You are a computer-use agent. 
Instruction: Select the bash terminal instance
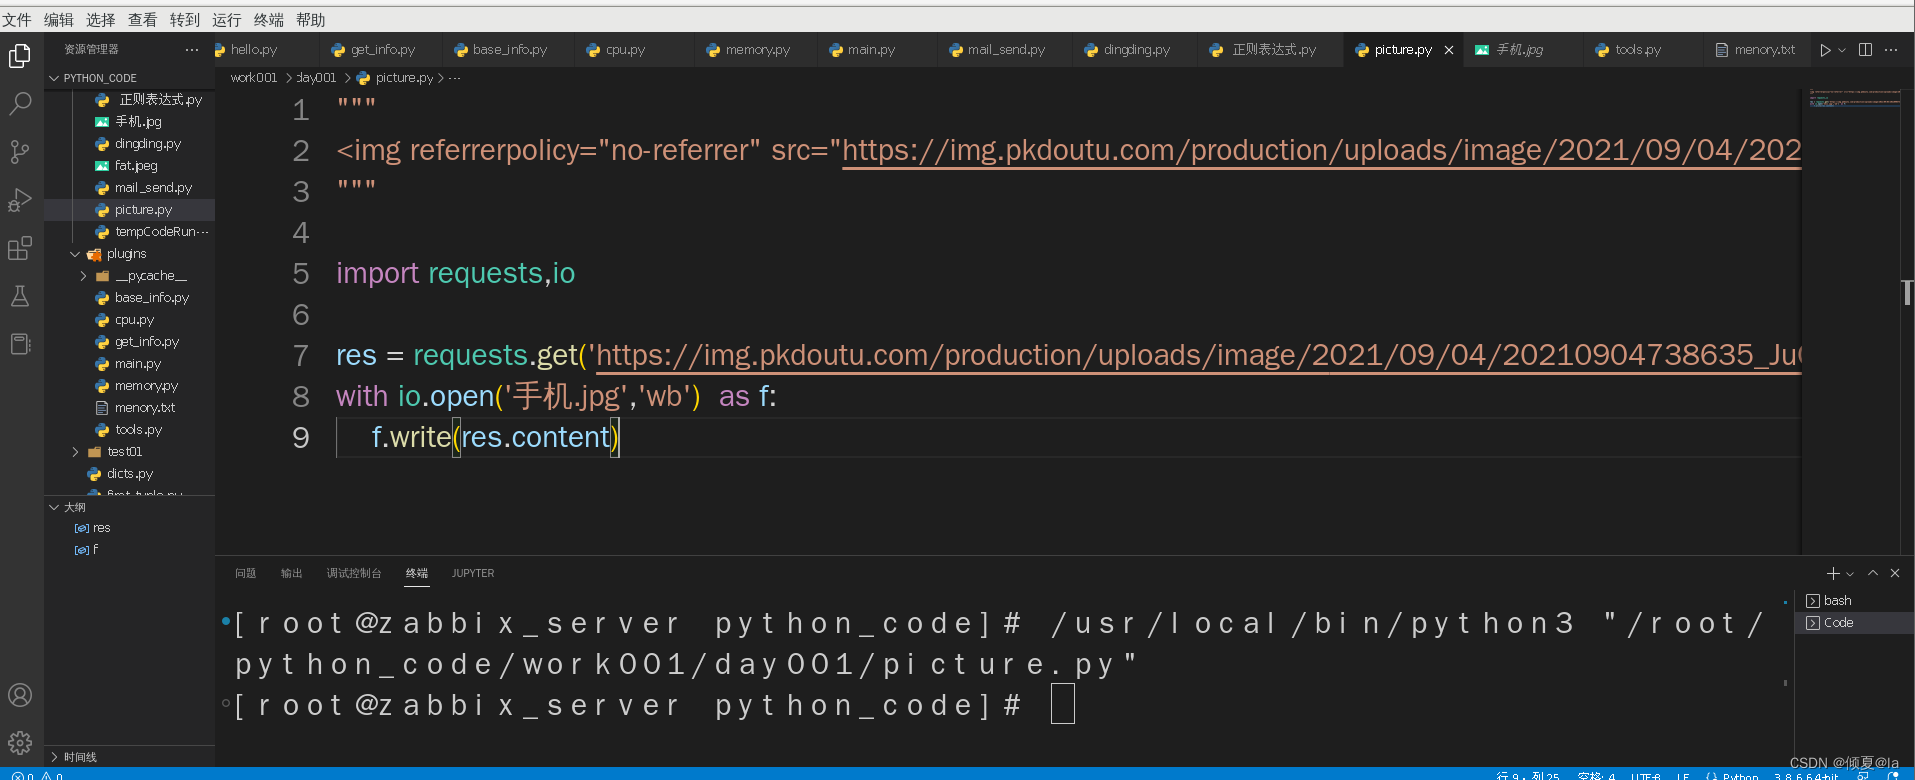coord(1855,601)
